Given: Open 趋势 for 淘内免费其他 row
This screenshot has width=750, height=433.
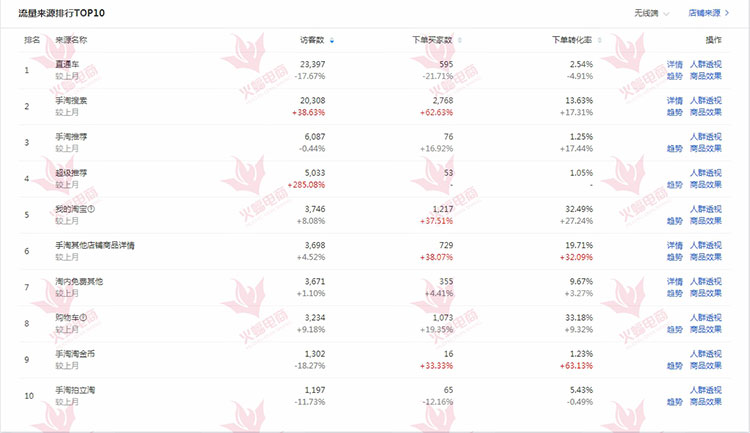Looking at the screenshot, I should pyautogui.click(x=675, y=293).
